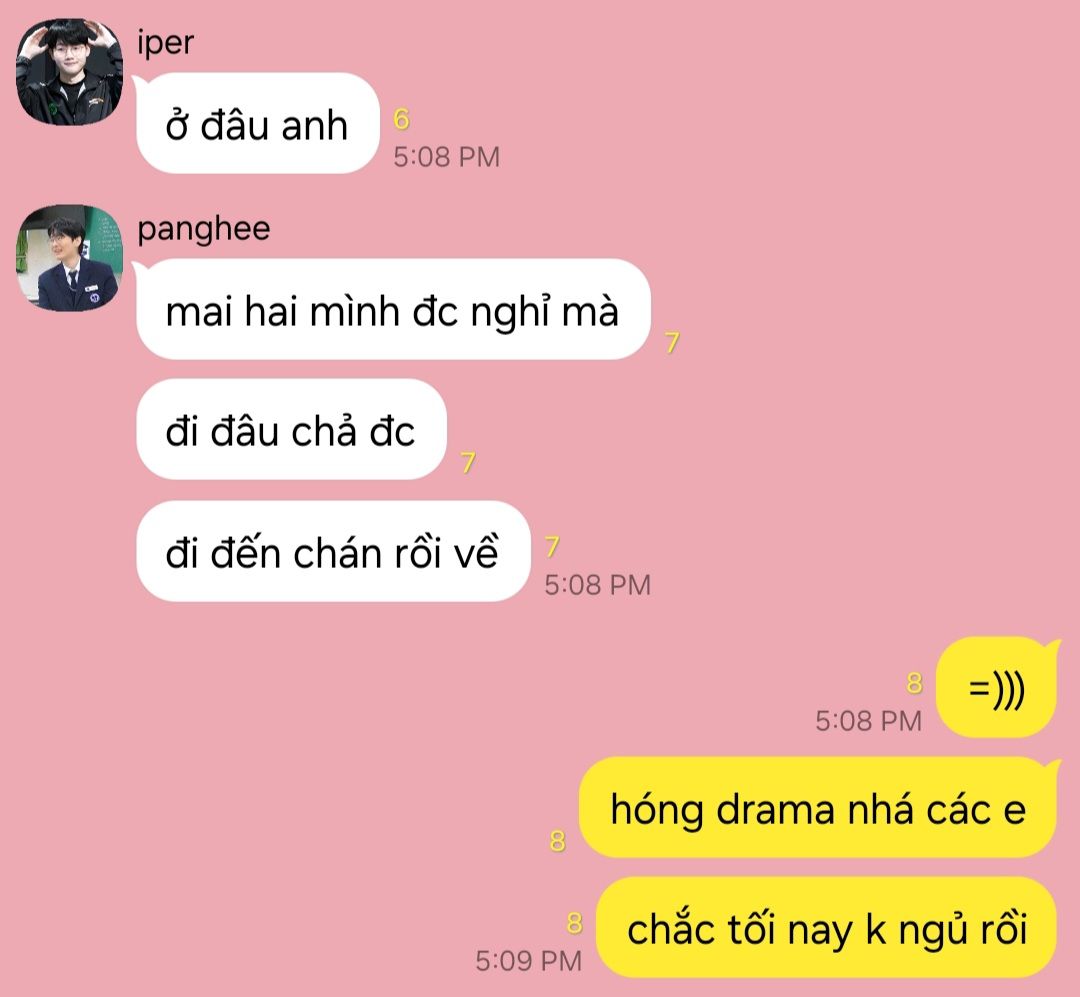Select the message 'đi đến chán rồi về'
This screenshot has height=997, width=1080.
333,551
